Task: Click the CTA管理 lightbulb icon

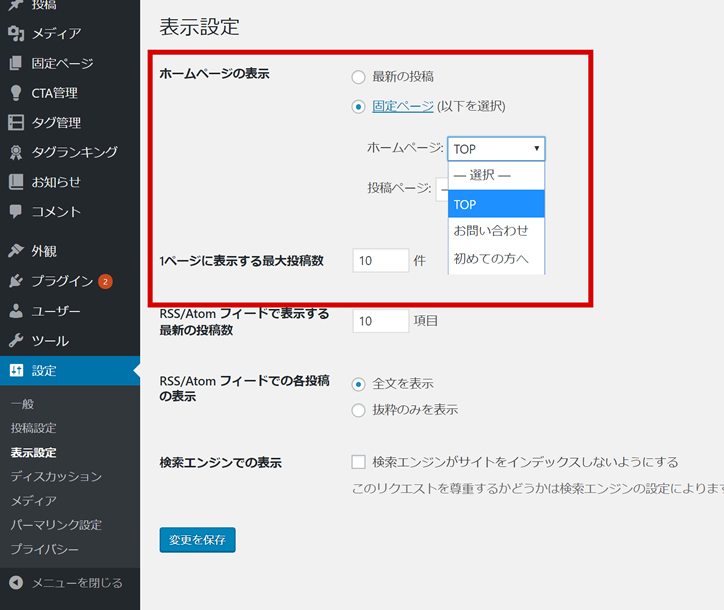Action: (x=16, y=93)
